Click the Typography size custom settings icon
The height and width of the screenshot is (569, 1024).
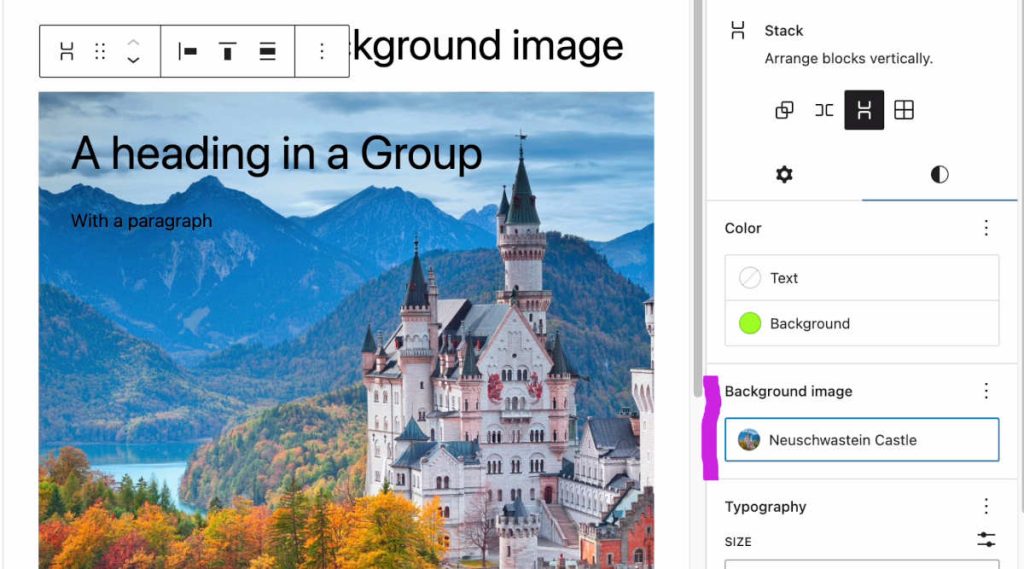(x=986, y=540)
